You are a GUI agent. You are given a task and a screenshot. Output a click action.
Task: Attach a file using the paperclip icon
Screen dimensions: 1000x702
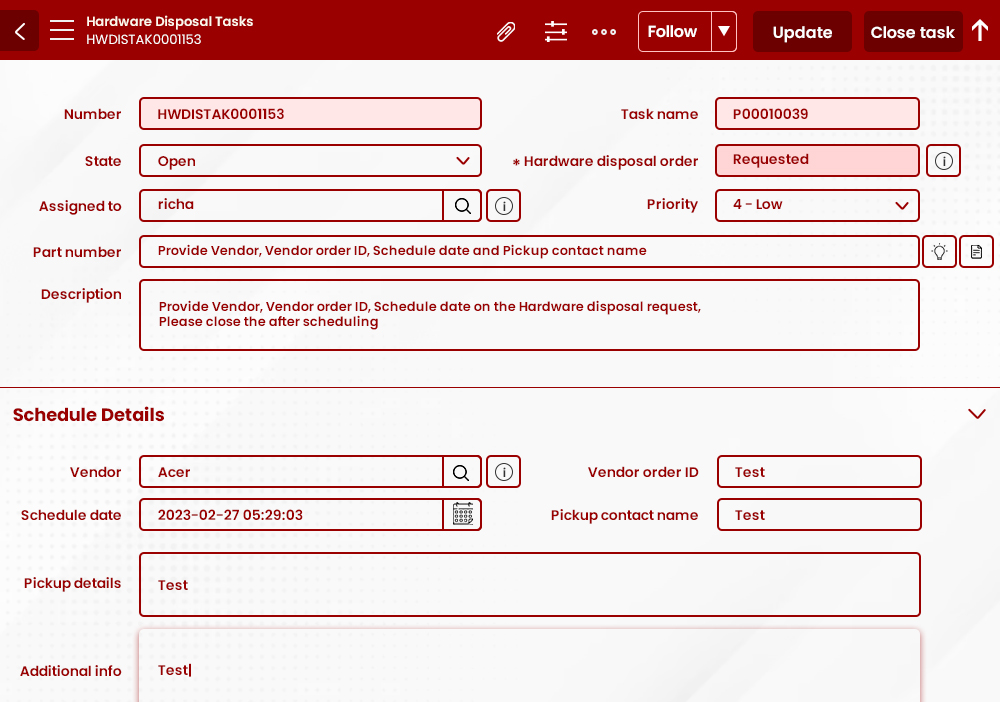click(506, 31)
